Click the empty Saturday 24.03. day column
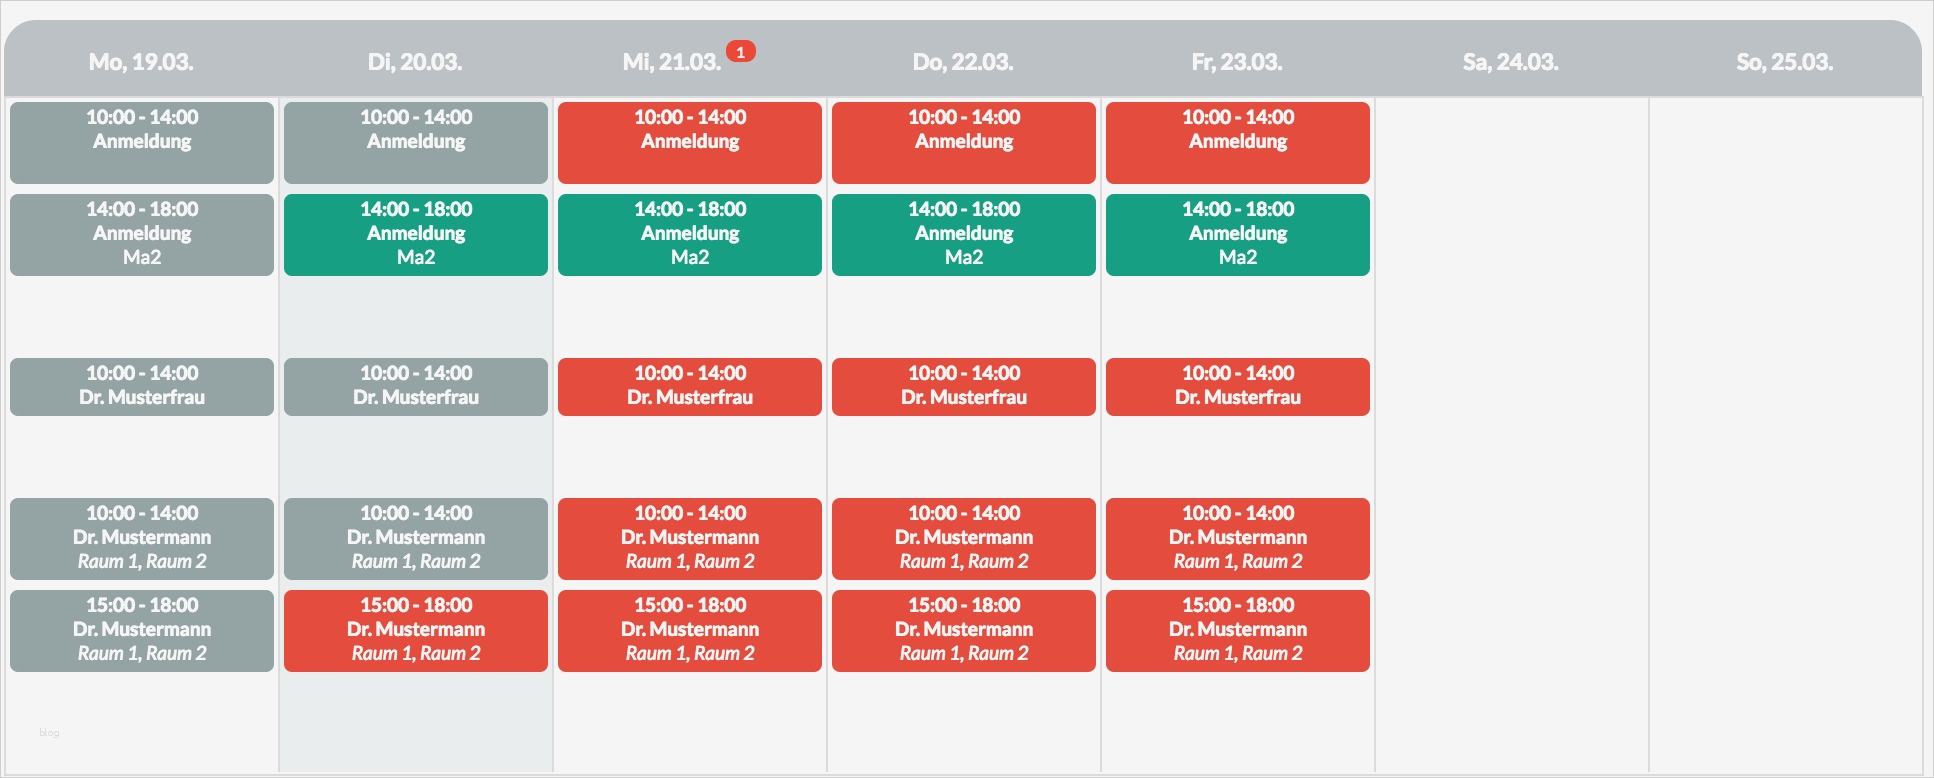 point(1511,430)
